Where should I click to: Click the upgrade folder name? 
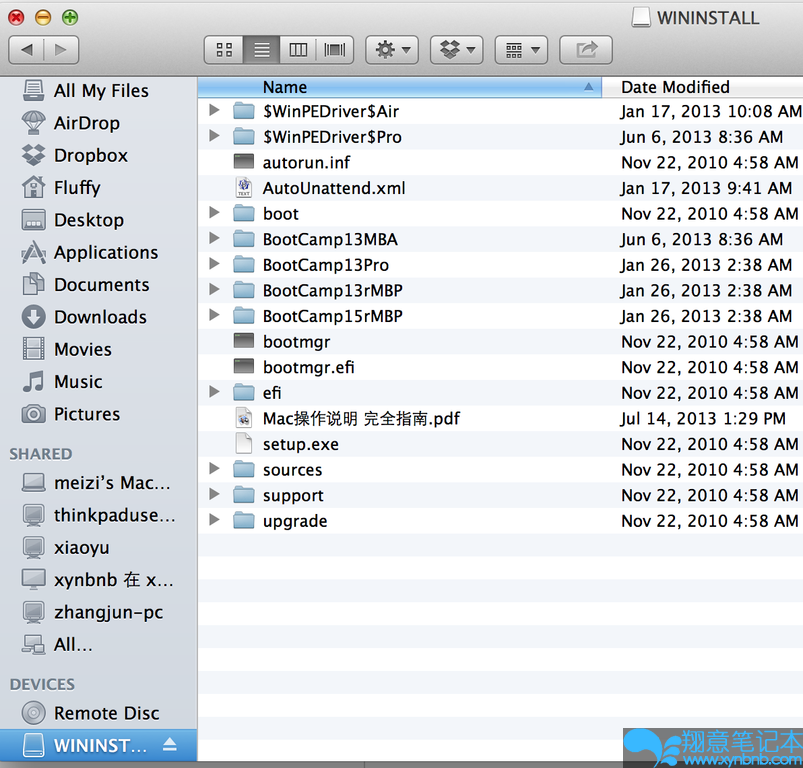pos(295,521)
